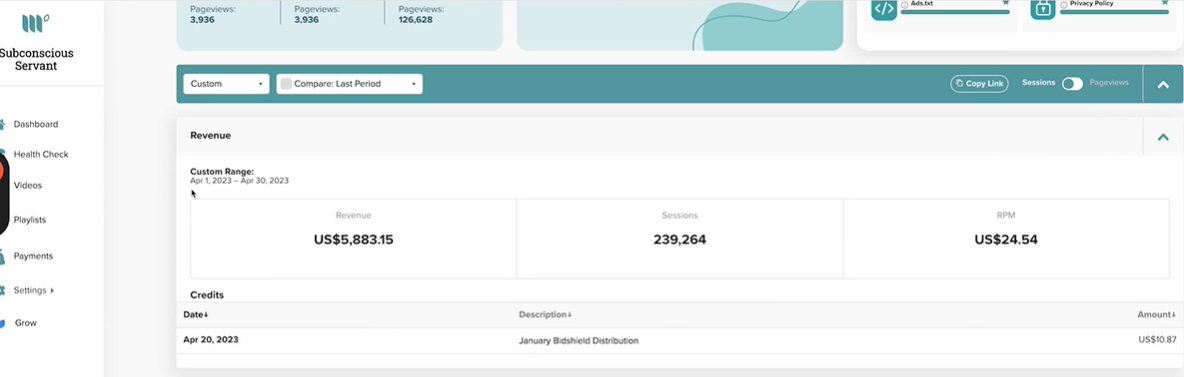Check the Compare checkbox

pyautogui.click(x=285, y=84)
